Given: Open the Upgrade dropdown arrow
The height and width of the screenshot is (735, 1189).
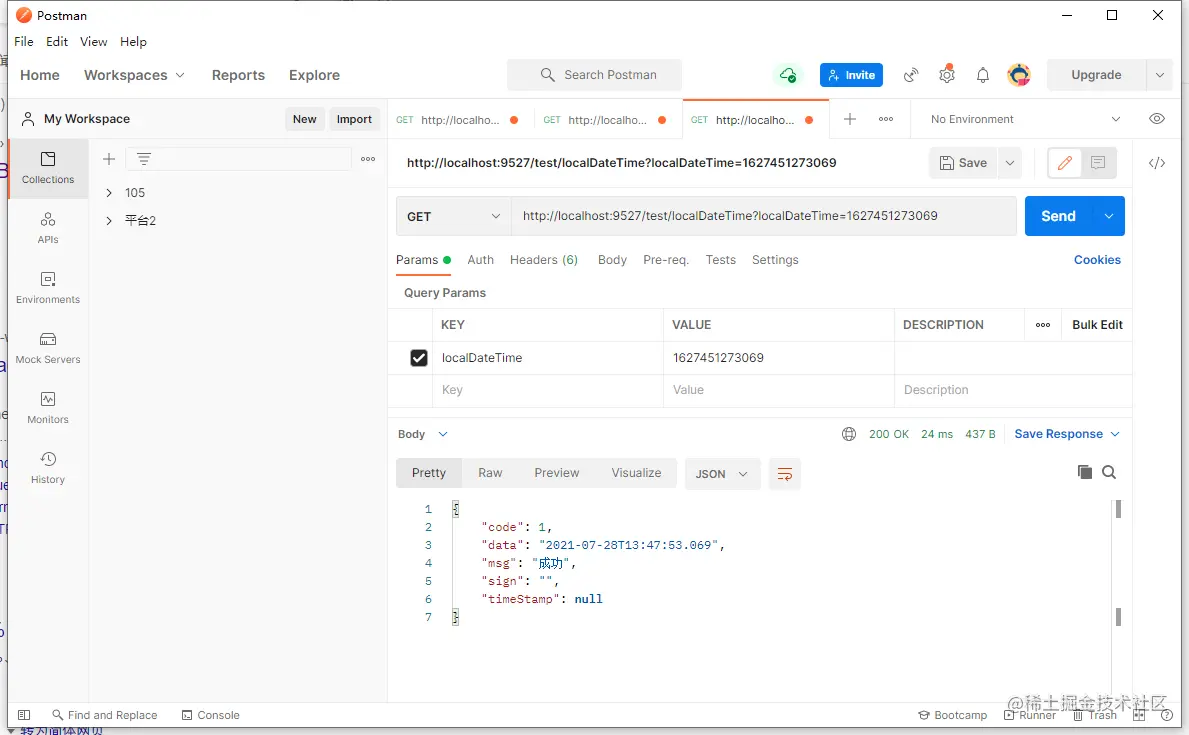Looking at the screenshot, I should click(1159, 75).
